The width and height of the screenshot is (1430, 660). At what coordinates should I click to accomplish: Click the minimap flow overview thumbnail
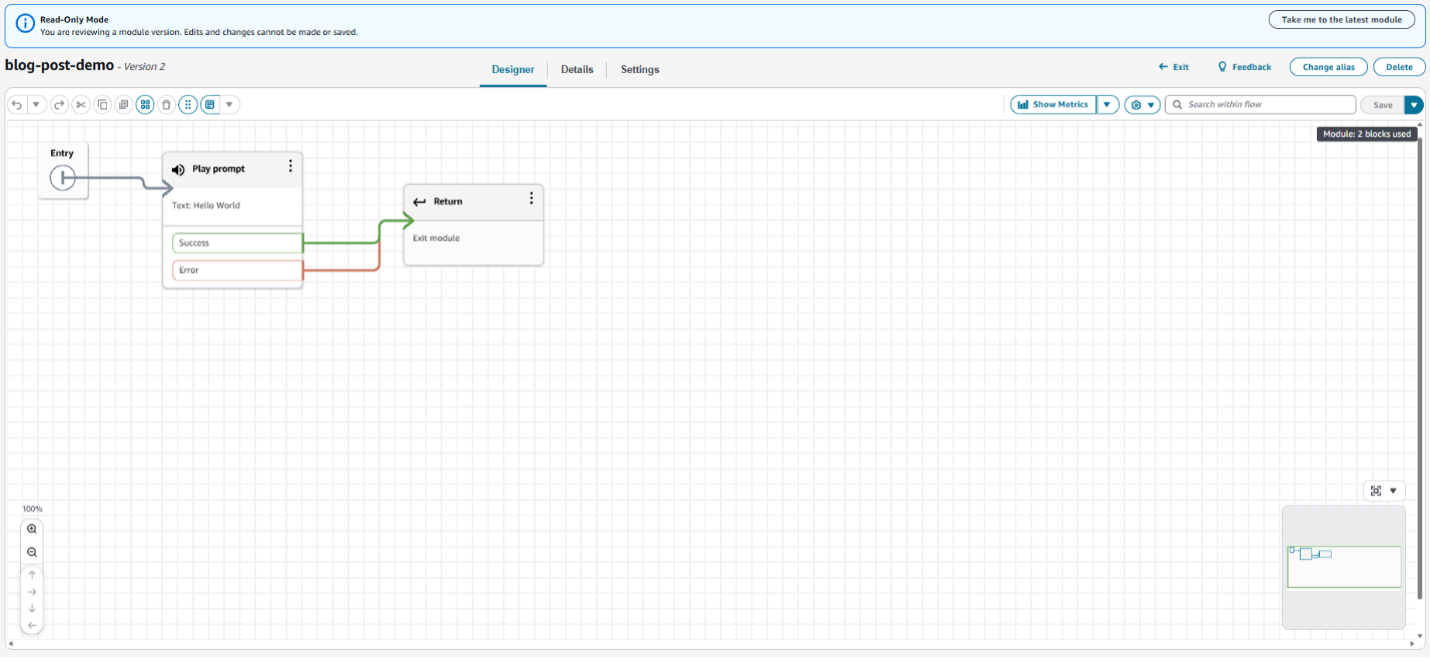1343,566
